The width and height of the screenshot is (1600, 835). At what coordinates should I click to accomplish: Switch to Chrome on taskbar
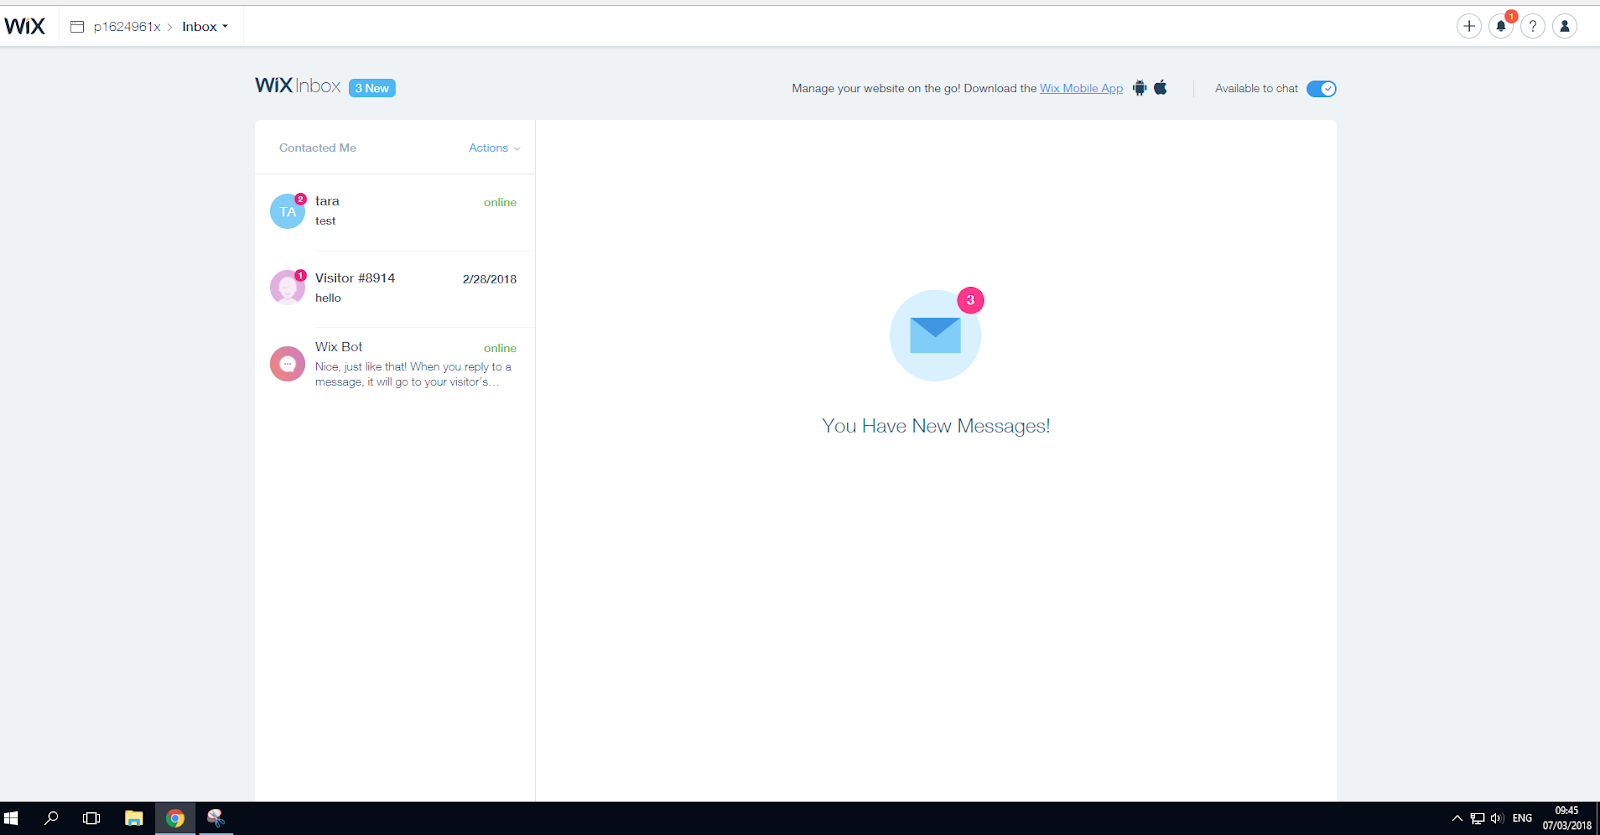pos(175,818)
